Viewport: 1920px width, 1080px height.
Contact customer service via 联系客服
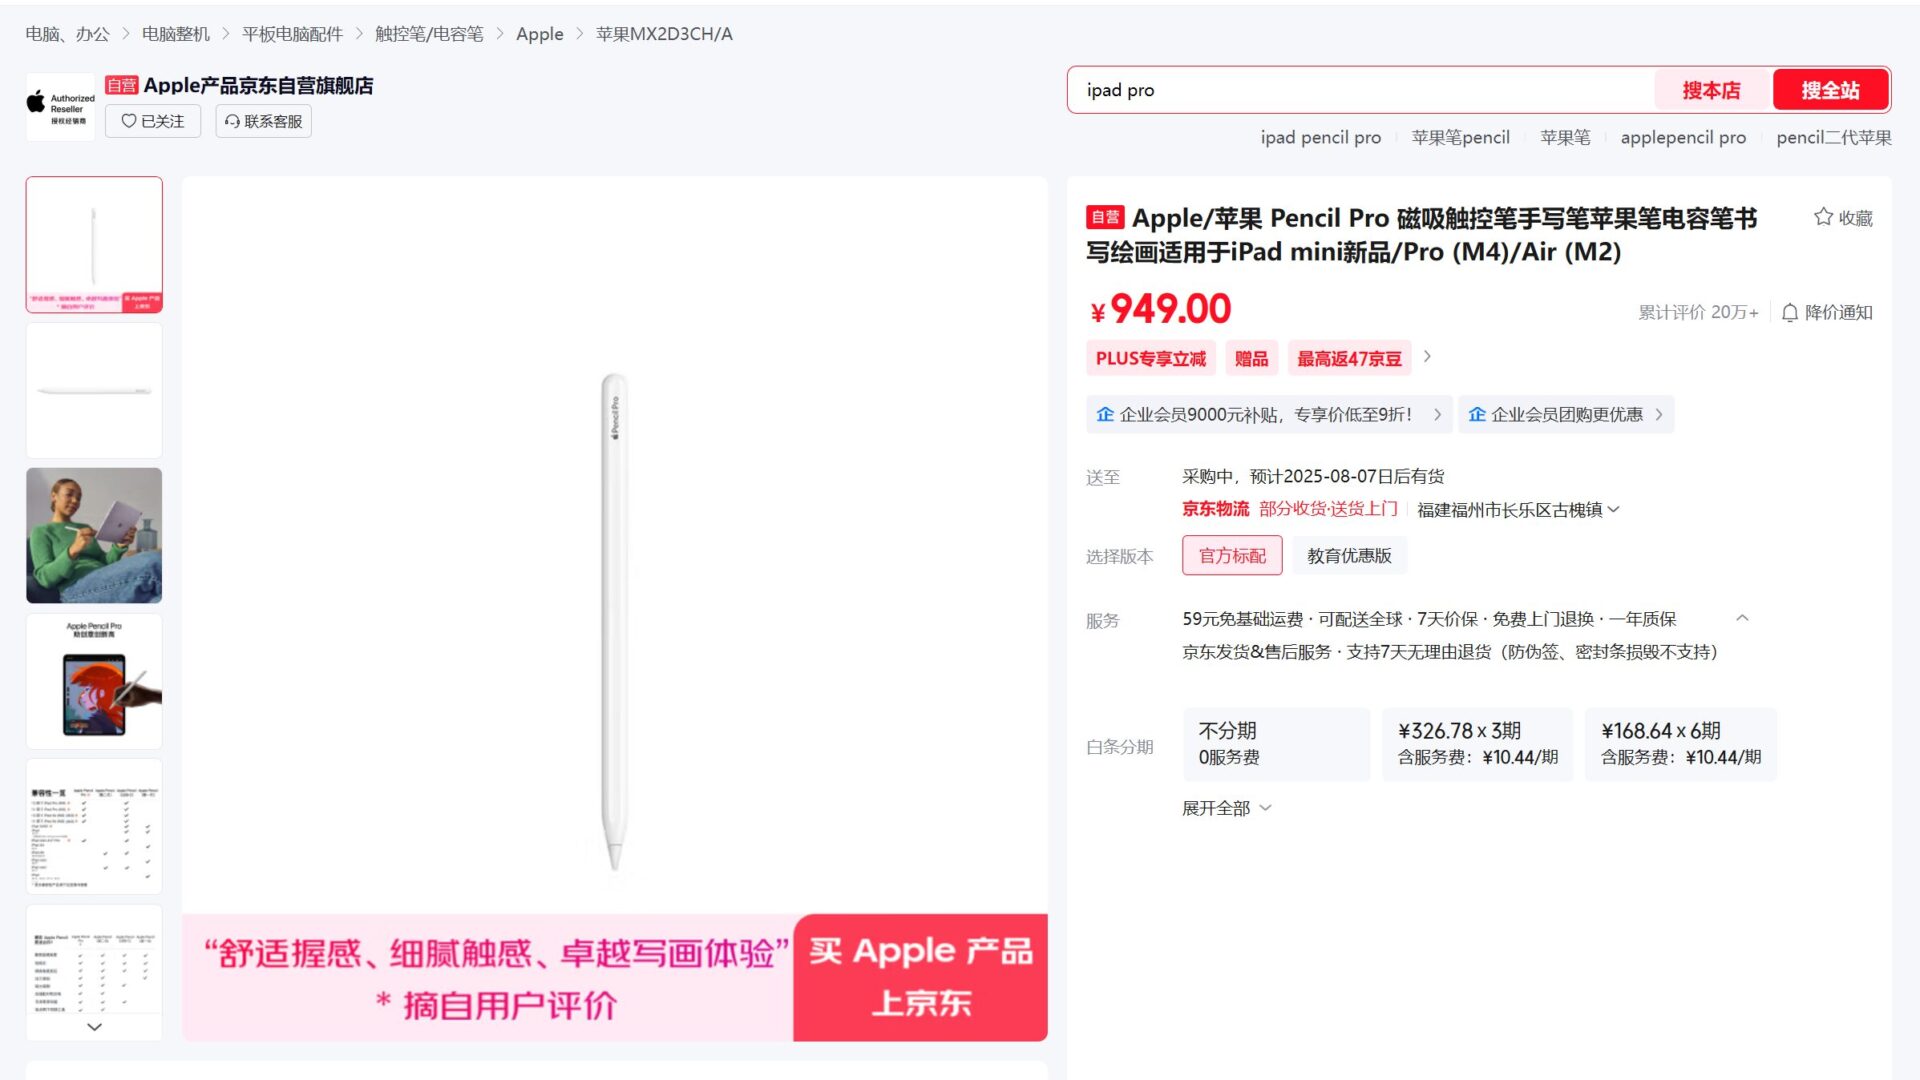pyautogui.click(x=263, y=121)
